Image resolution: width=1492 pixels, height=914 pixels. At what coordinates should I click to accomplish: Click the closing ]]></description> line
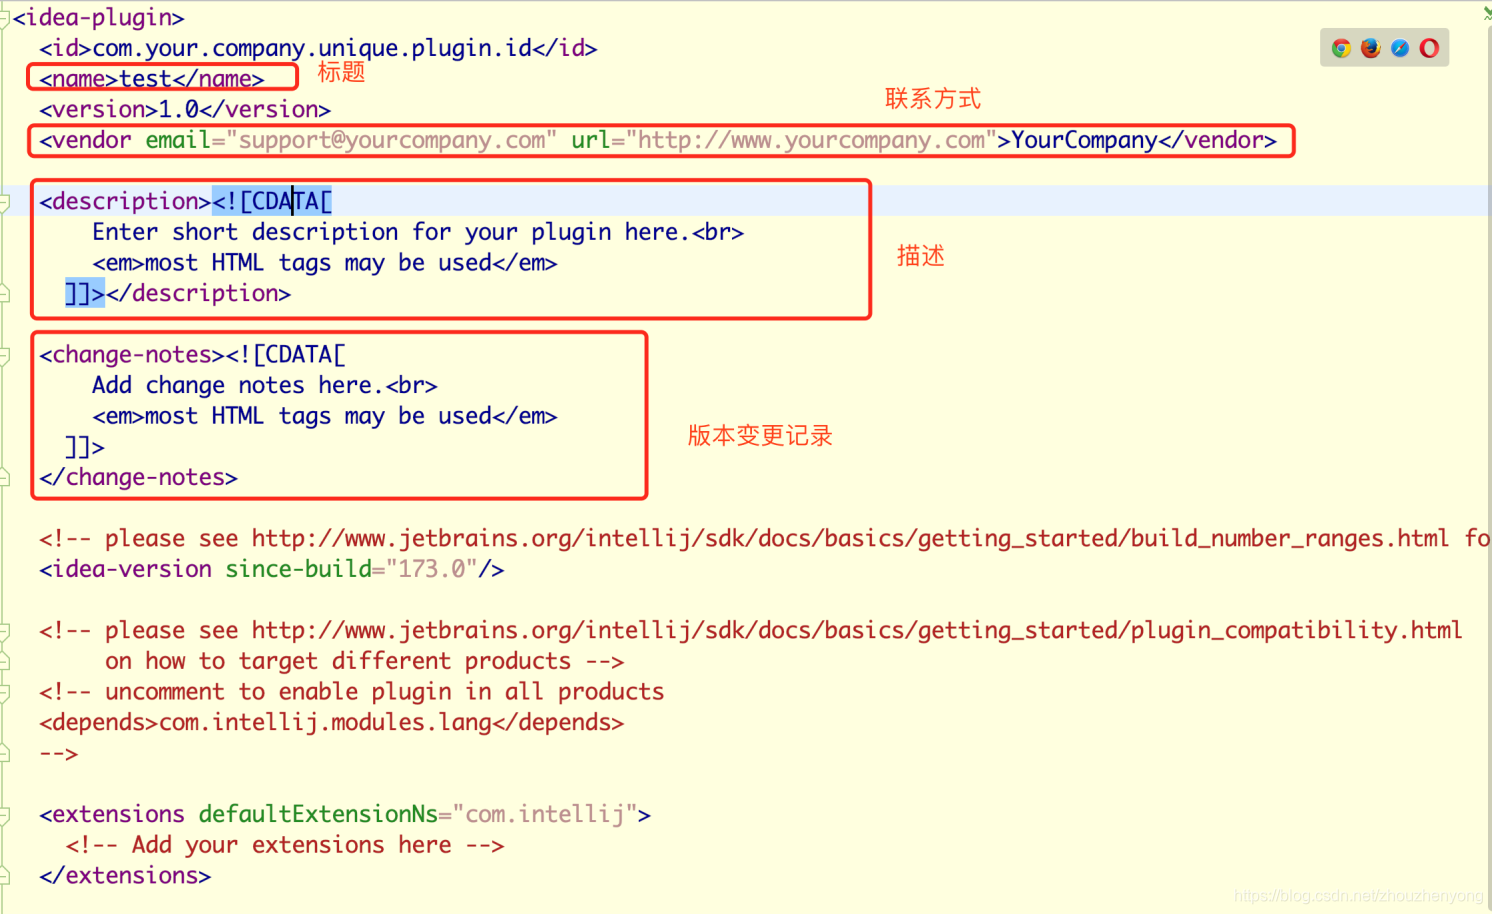(x=178, y=294)
